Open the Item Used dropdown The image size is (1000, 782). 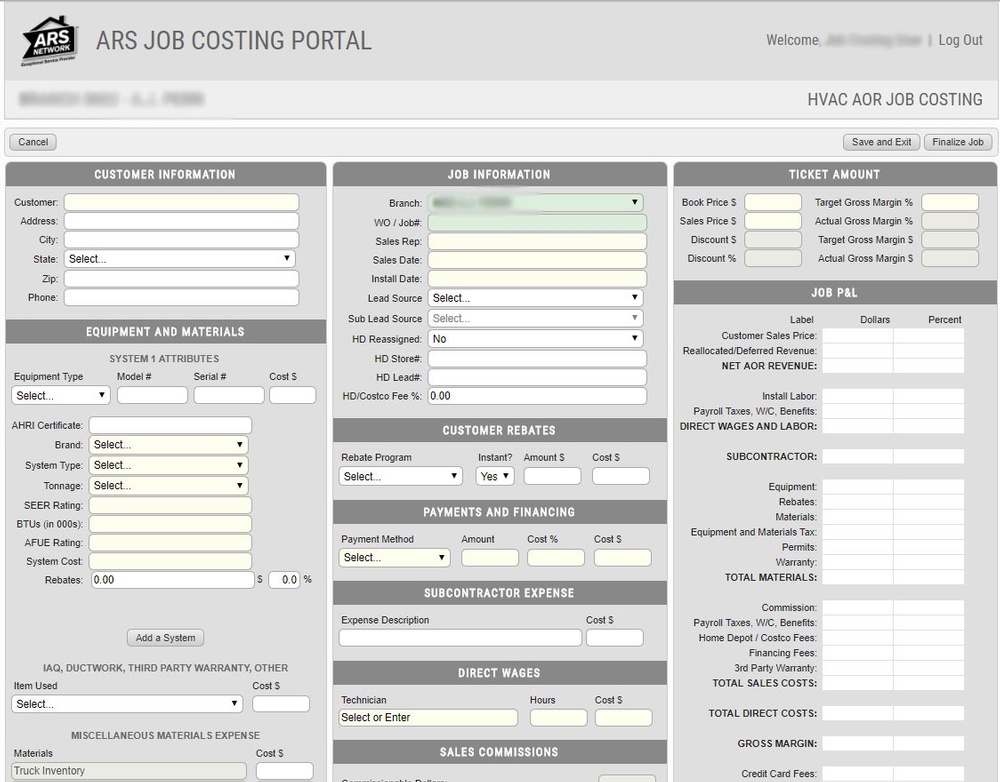pyautogui.click(x=127, y=704)
